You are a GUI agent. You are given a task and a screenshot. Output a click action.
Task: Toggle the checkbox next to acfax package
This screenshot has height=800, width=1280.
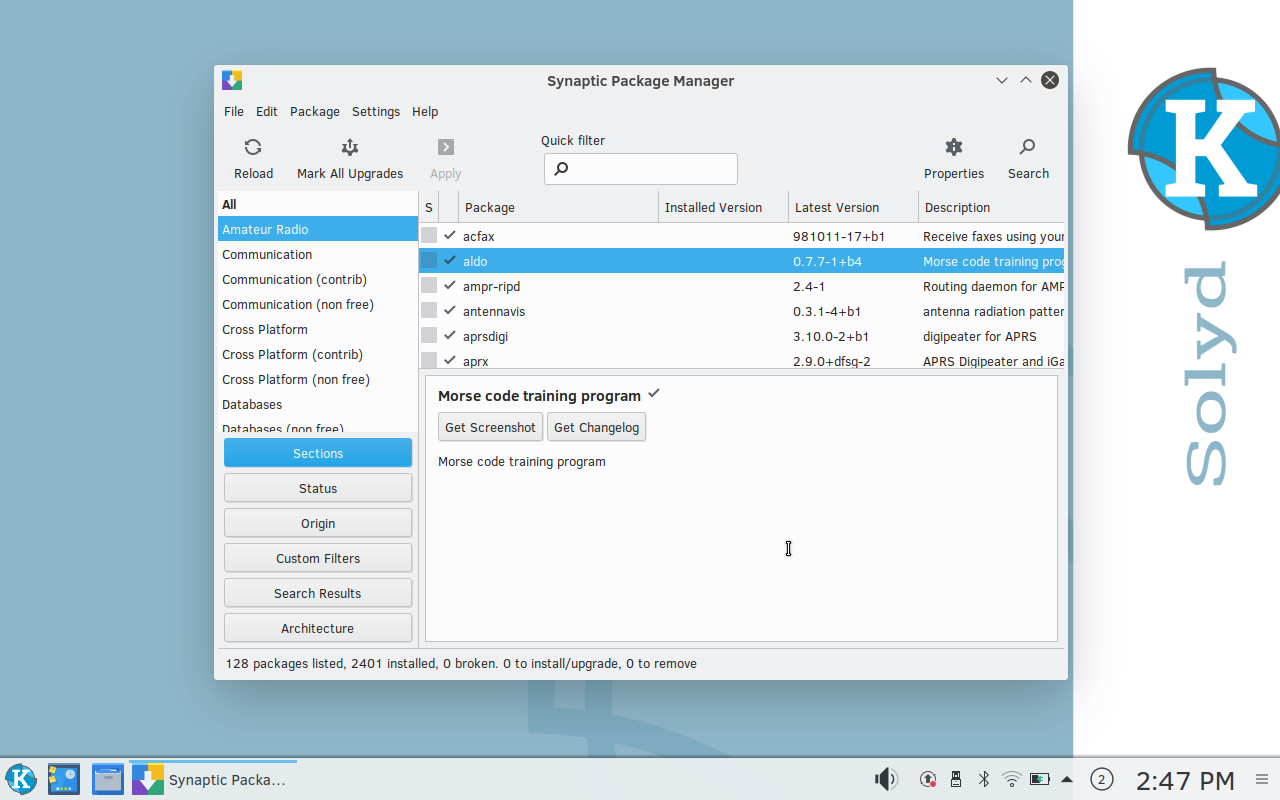(430, 235)
